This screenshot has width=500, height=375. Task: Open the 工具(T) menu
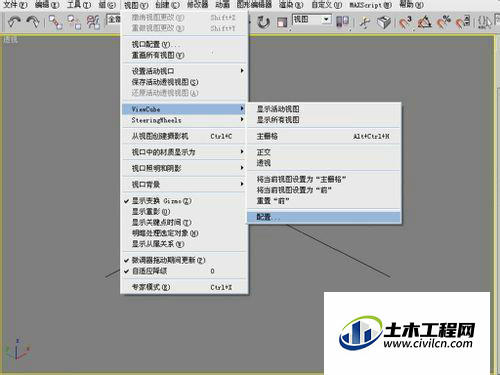click(79, 5)
